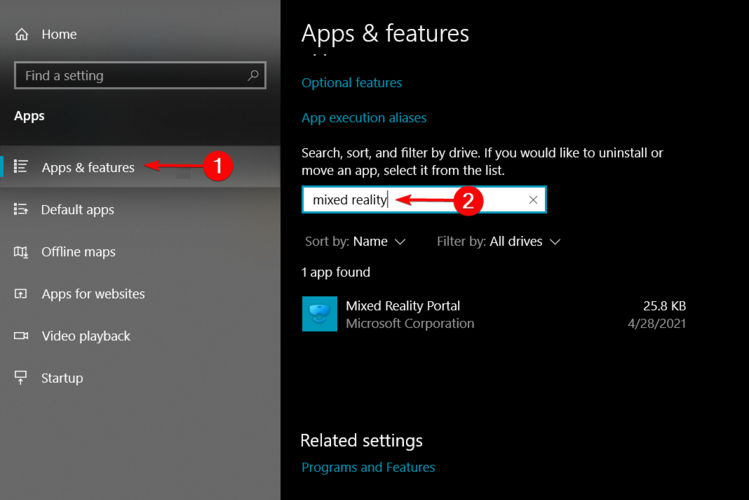The width and height of the screenshot is (749, 500).
Task: Click the 25.8 KB size value
Action: tap(664, 306)
